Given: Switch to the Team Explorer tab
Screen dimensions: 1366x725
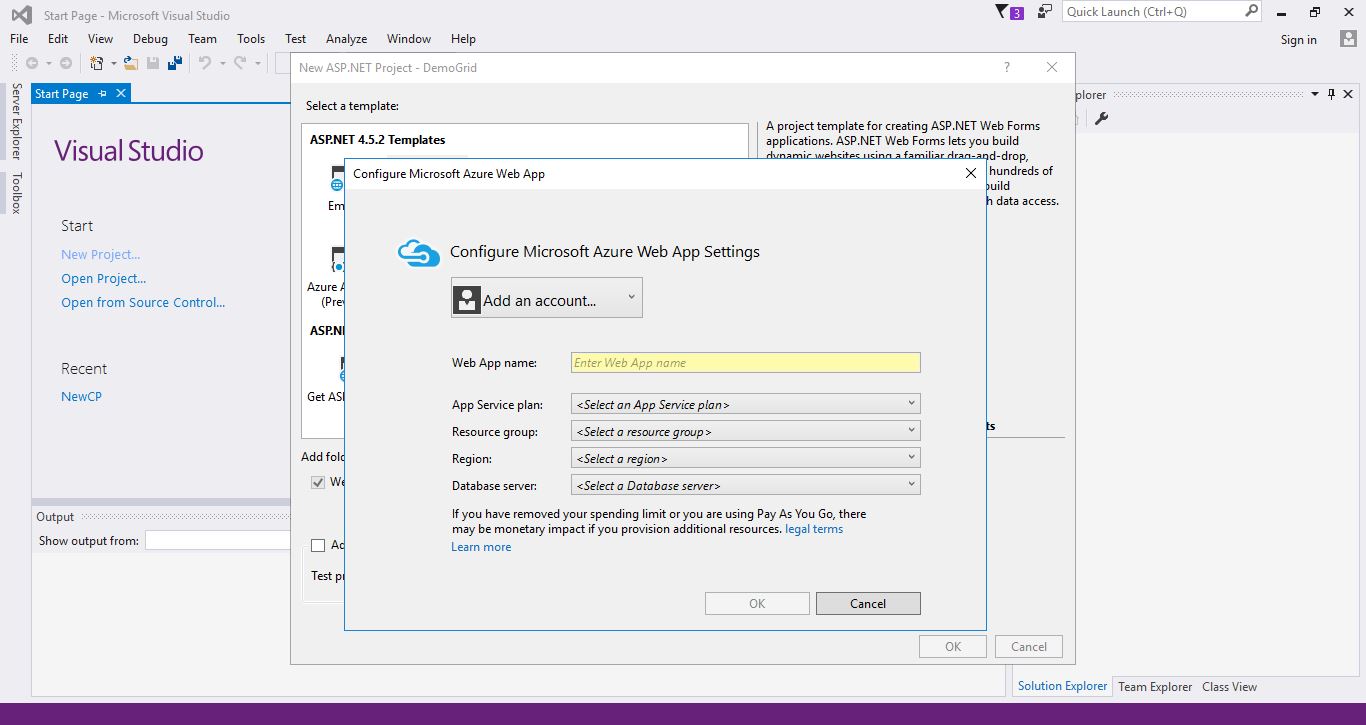Looking at the screenshot, I should [1155, 687].
